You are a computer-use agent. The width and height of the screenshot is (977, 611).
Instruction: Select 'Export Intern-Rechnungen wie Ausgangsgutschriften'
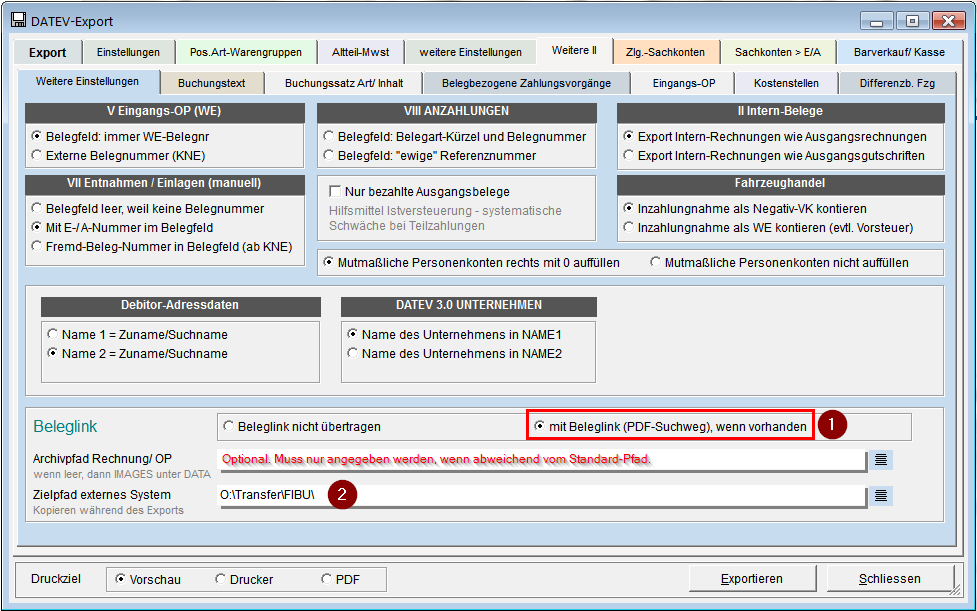click(774, 156)
